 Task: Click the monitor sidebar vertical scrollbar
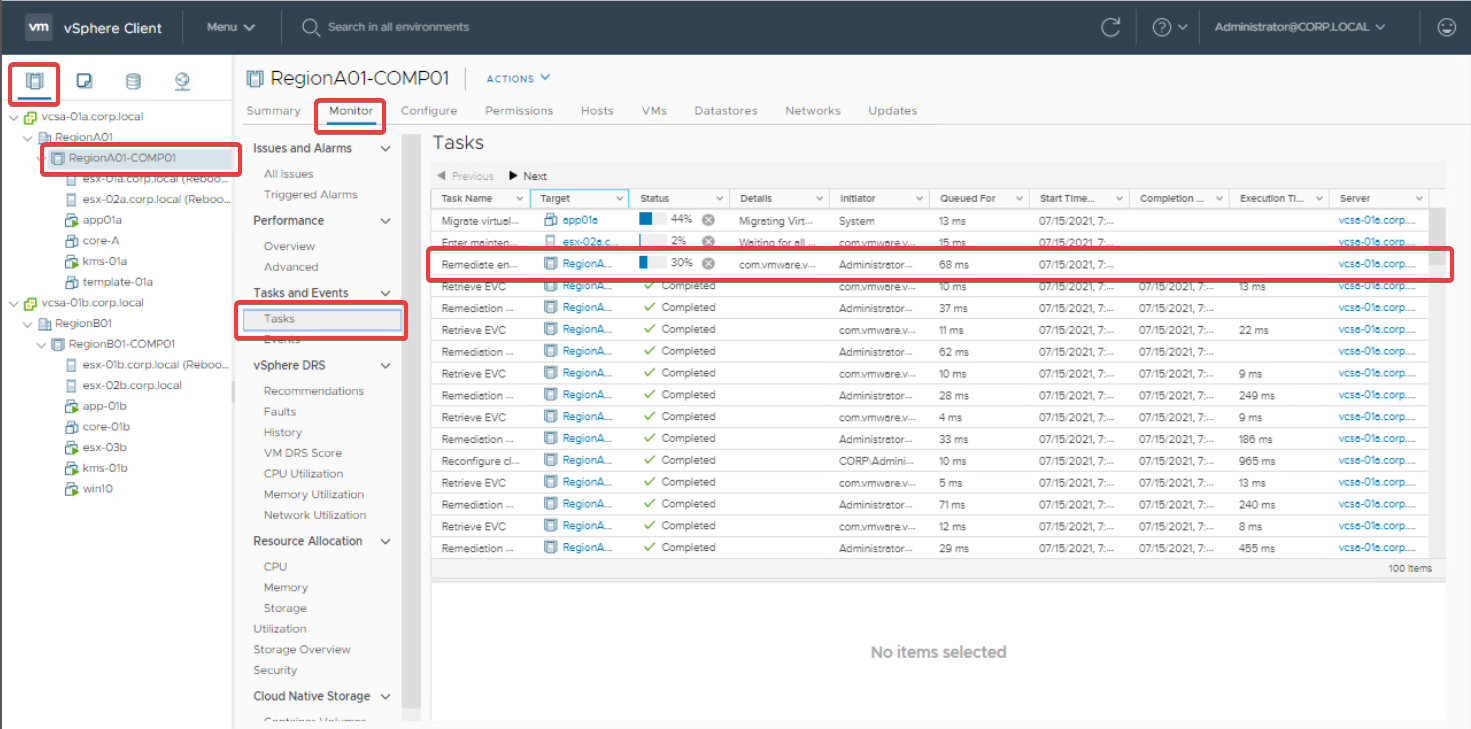(x=411, y=422)
